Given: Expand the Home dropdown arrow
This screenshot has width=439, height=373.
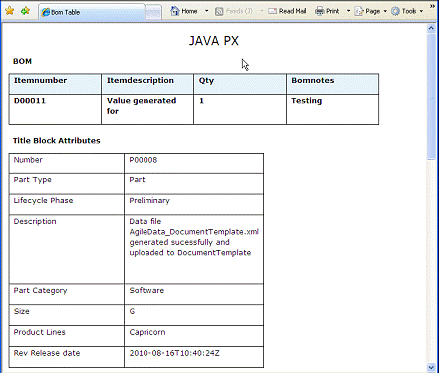Looking at the screenshot, I should click(x=207, y=11).
